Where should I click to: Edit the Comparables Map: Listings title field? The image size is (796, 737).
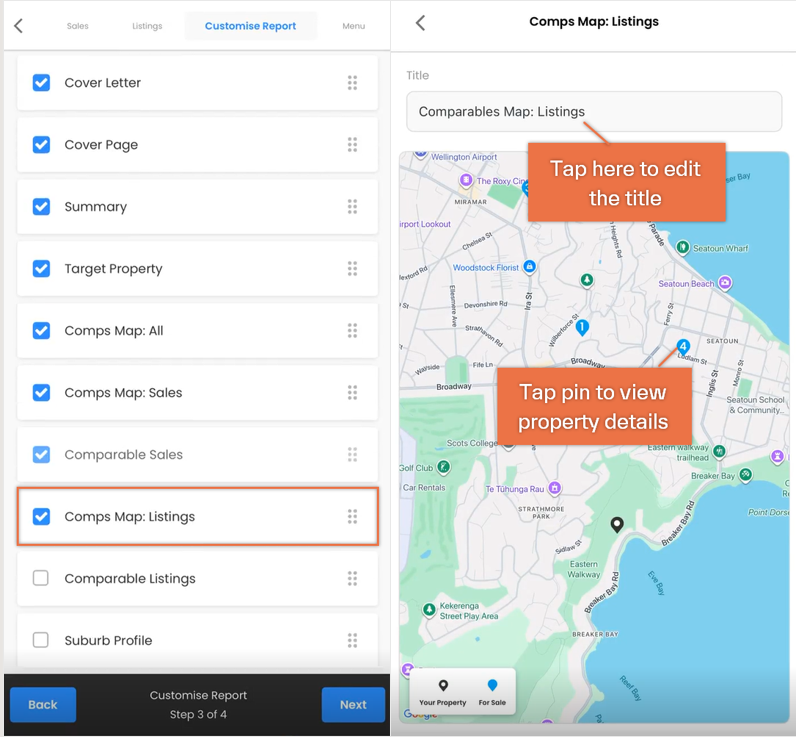pos(594,112)
